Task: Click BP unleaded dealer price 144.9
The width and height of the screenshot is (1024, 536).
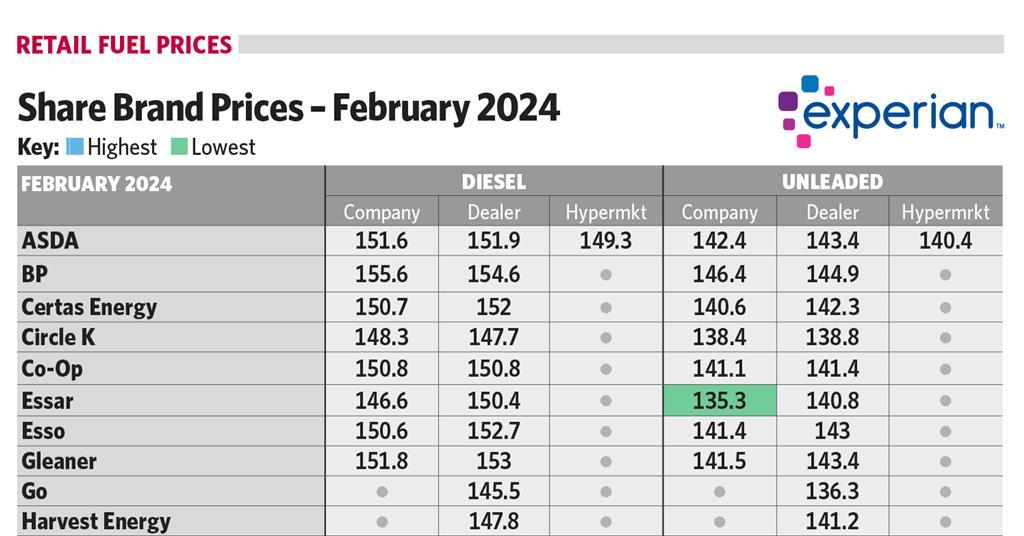Action: tap(832, 274)
